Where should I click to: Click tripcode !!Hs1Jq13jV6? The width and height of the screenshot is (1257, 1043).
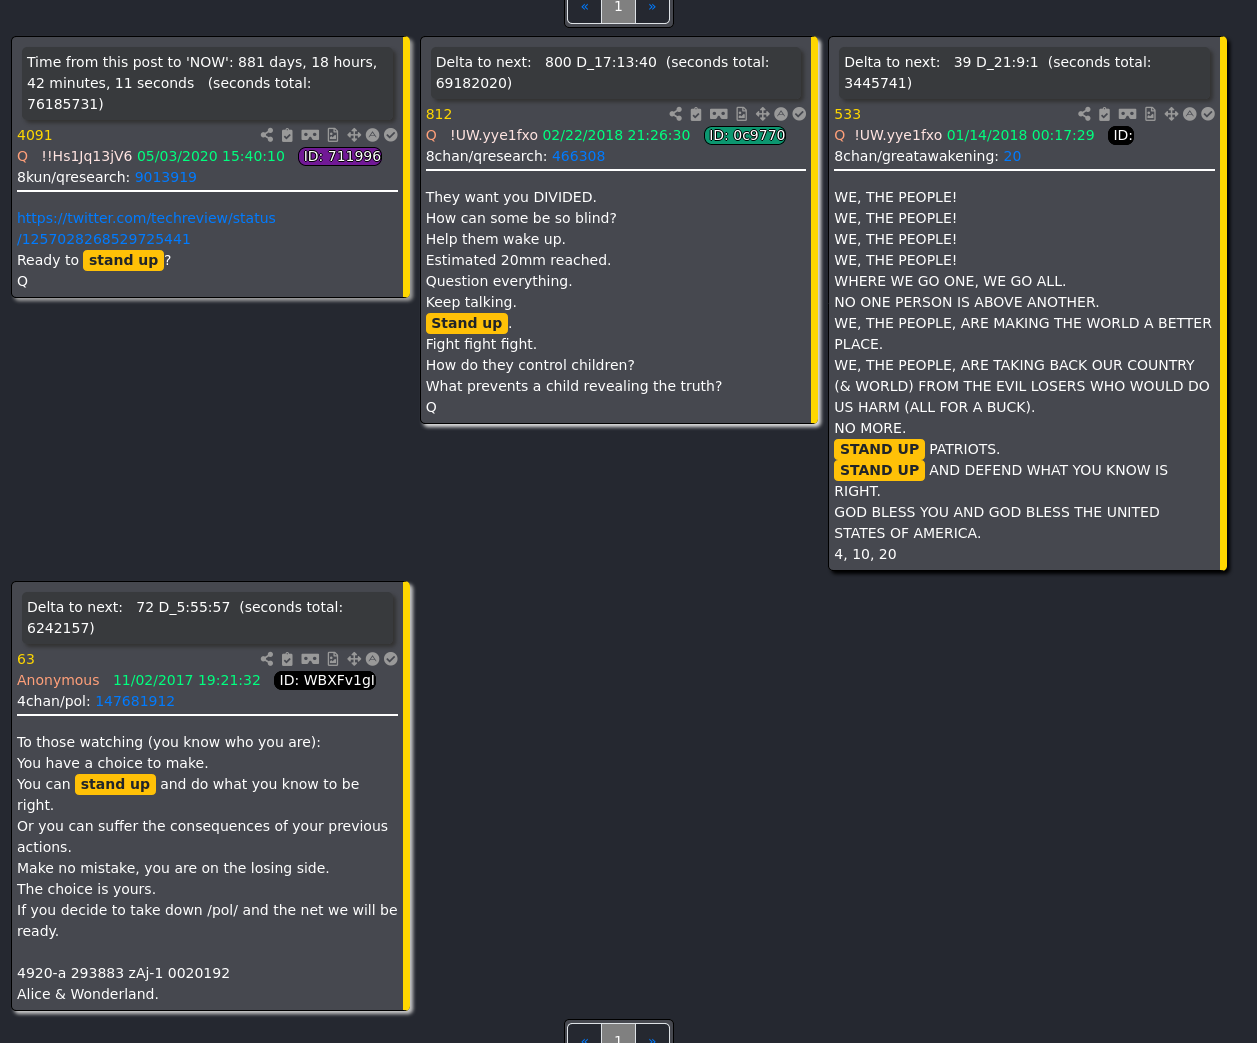87,156
